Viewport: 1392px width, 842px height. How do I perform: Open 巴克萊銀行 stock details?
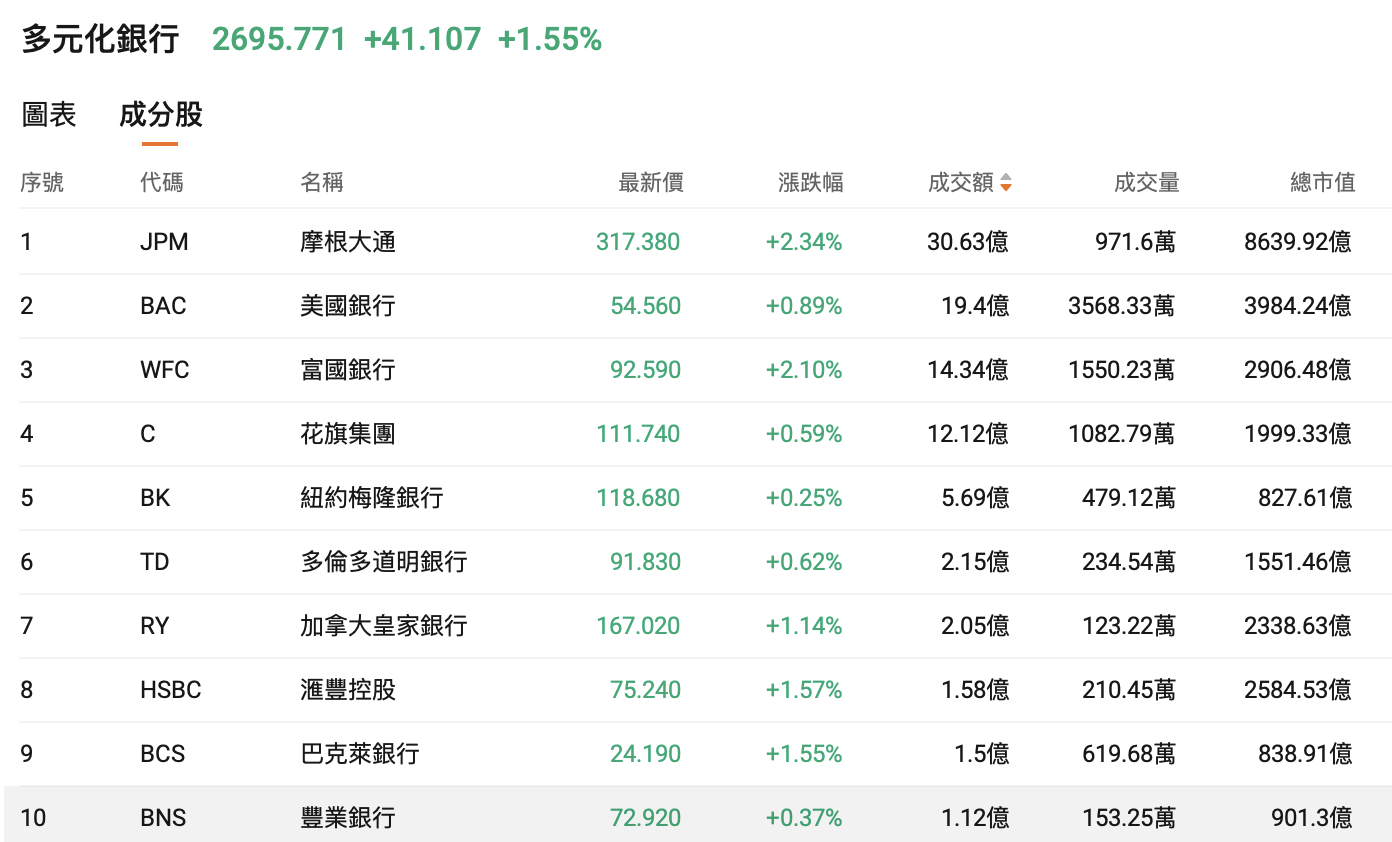[x=360, y=754]
